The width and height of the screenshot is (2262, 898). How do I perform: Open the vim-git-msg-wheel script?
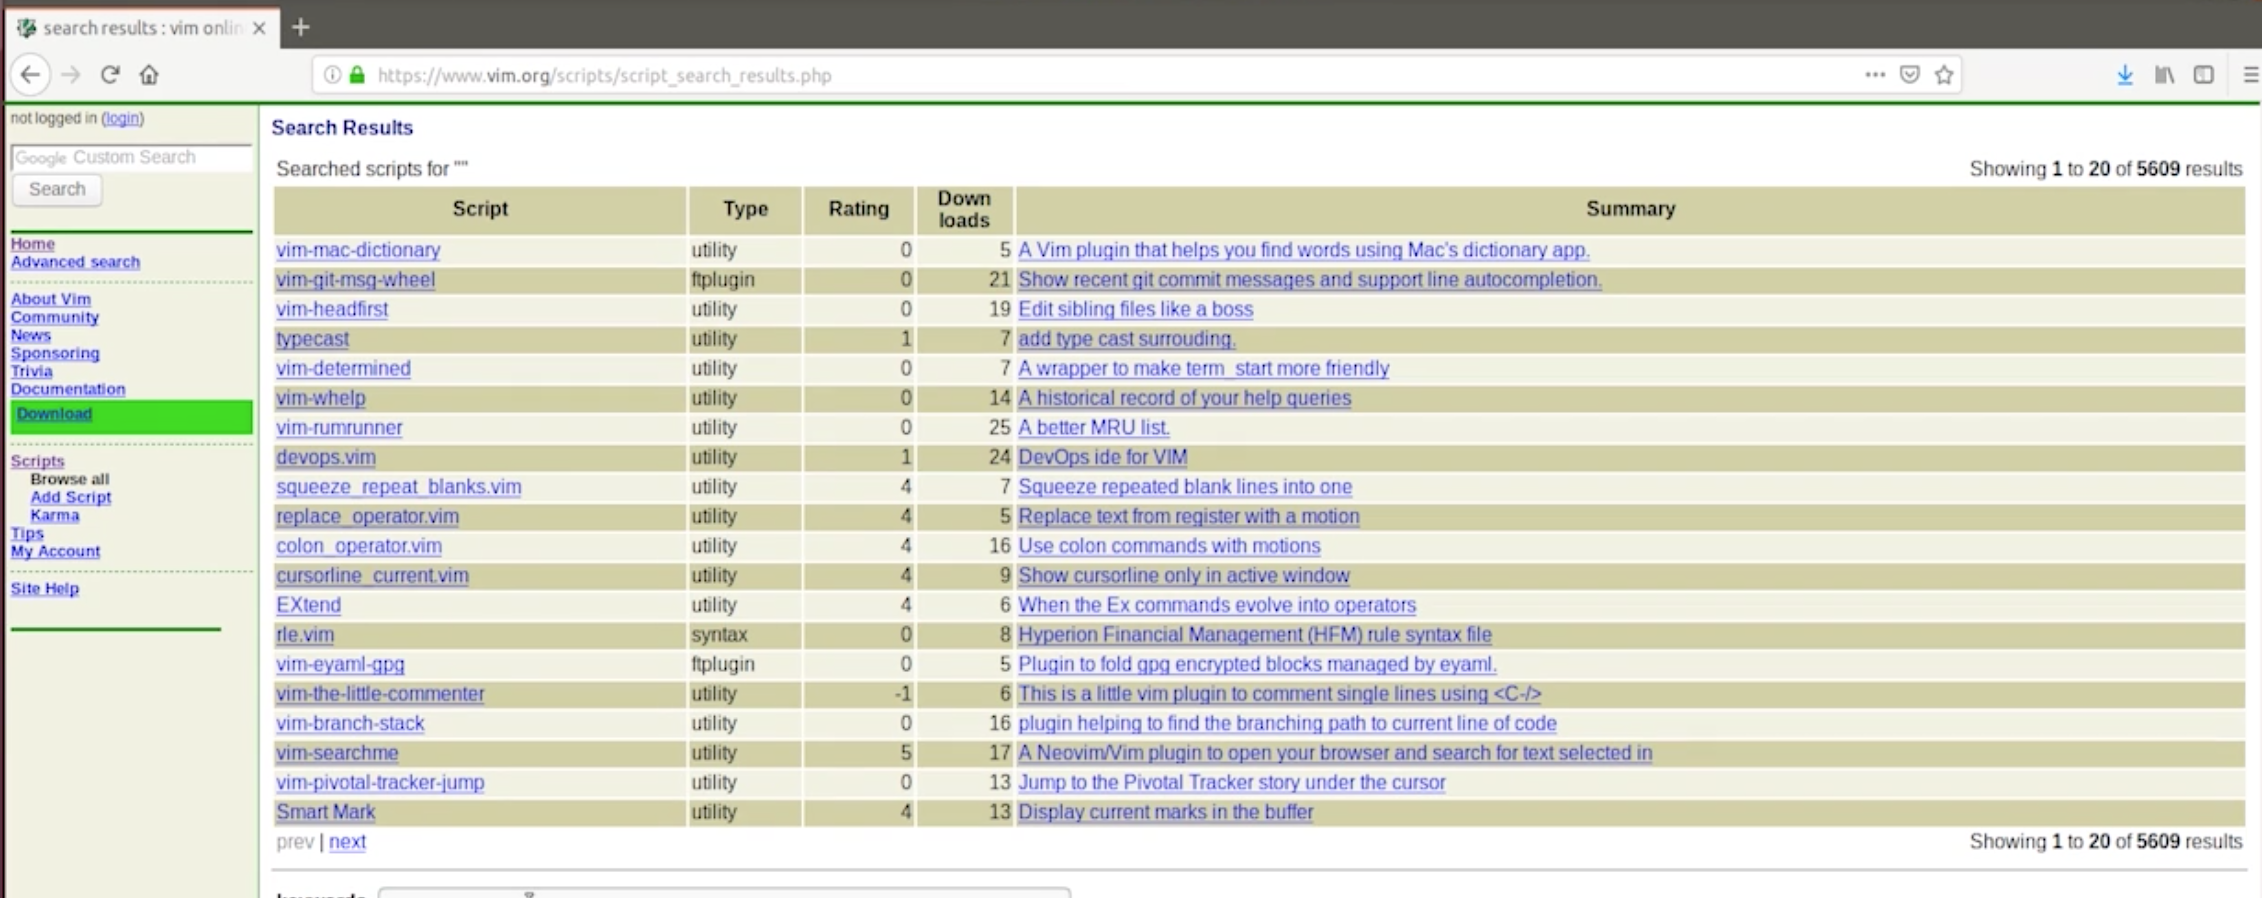pos(355,280)
